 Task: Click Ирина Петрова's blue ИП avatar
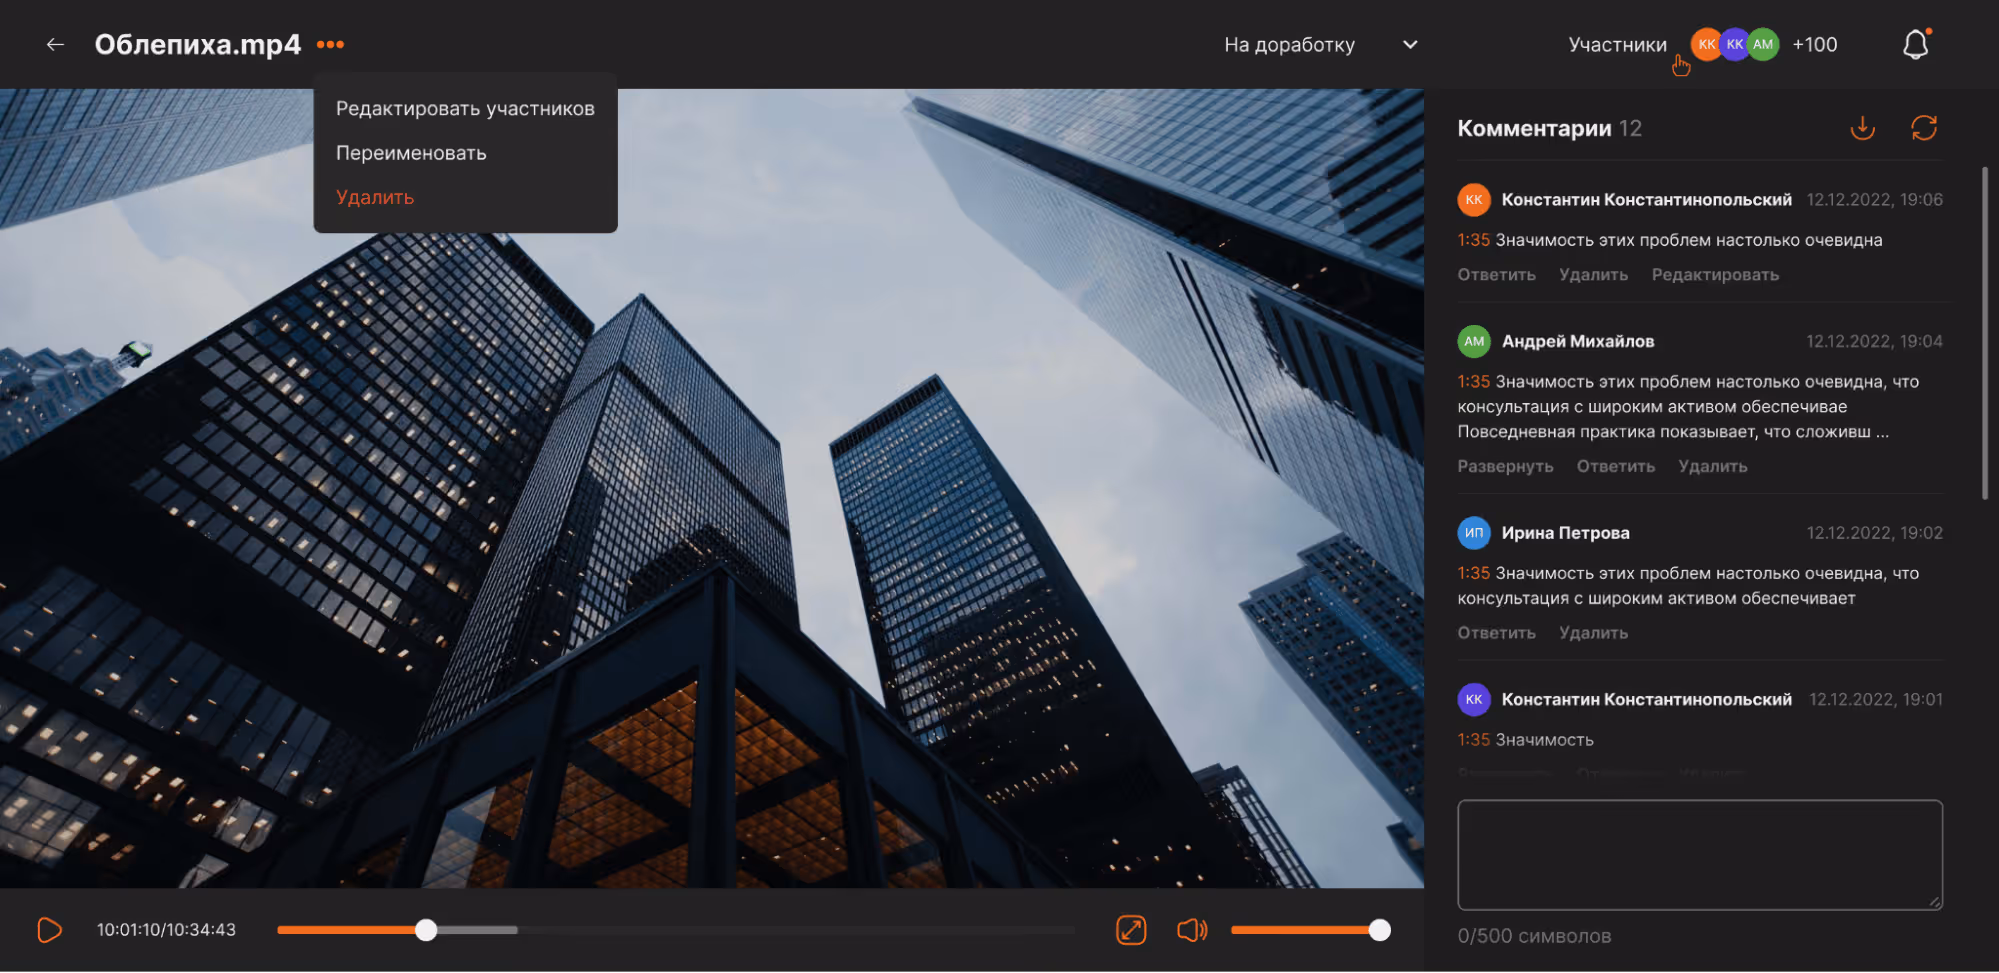1474,533
